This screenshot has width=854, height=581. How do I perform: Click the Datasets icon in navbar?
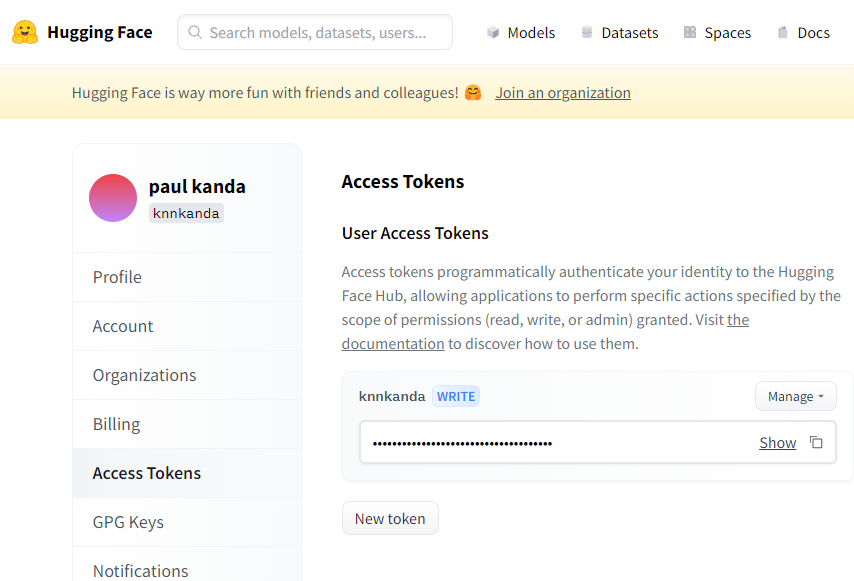(587, 32)
